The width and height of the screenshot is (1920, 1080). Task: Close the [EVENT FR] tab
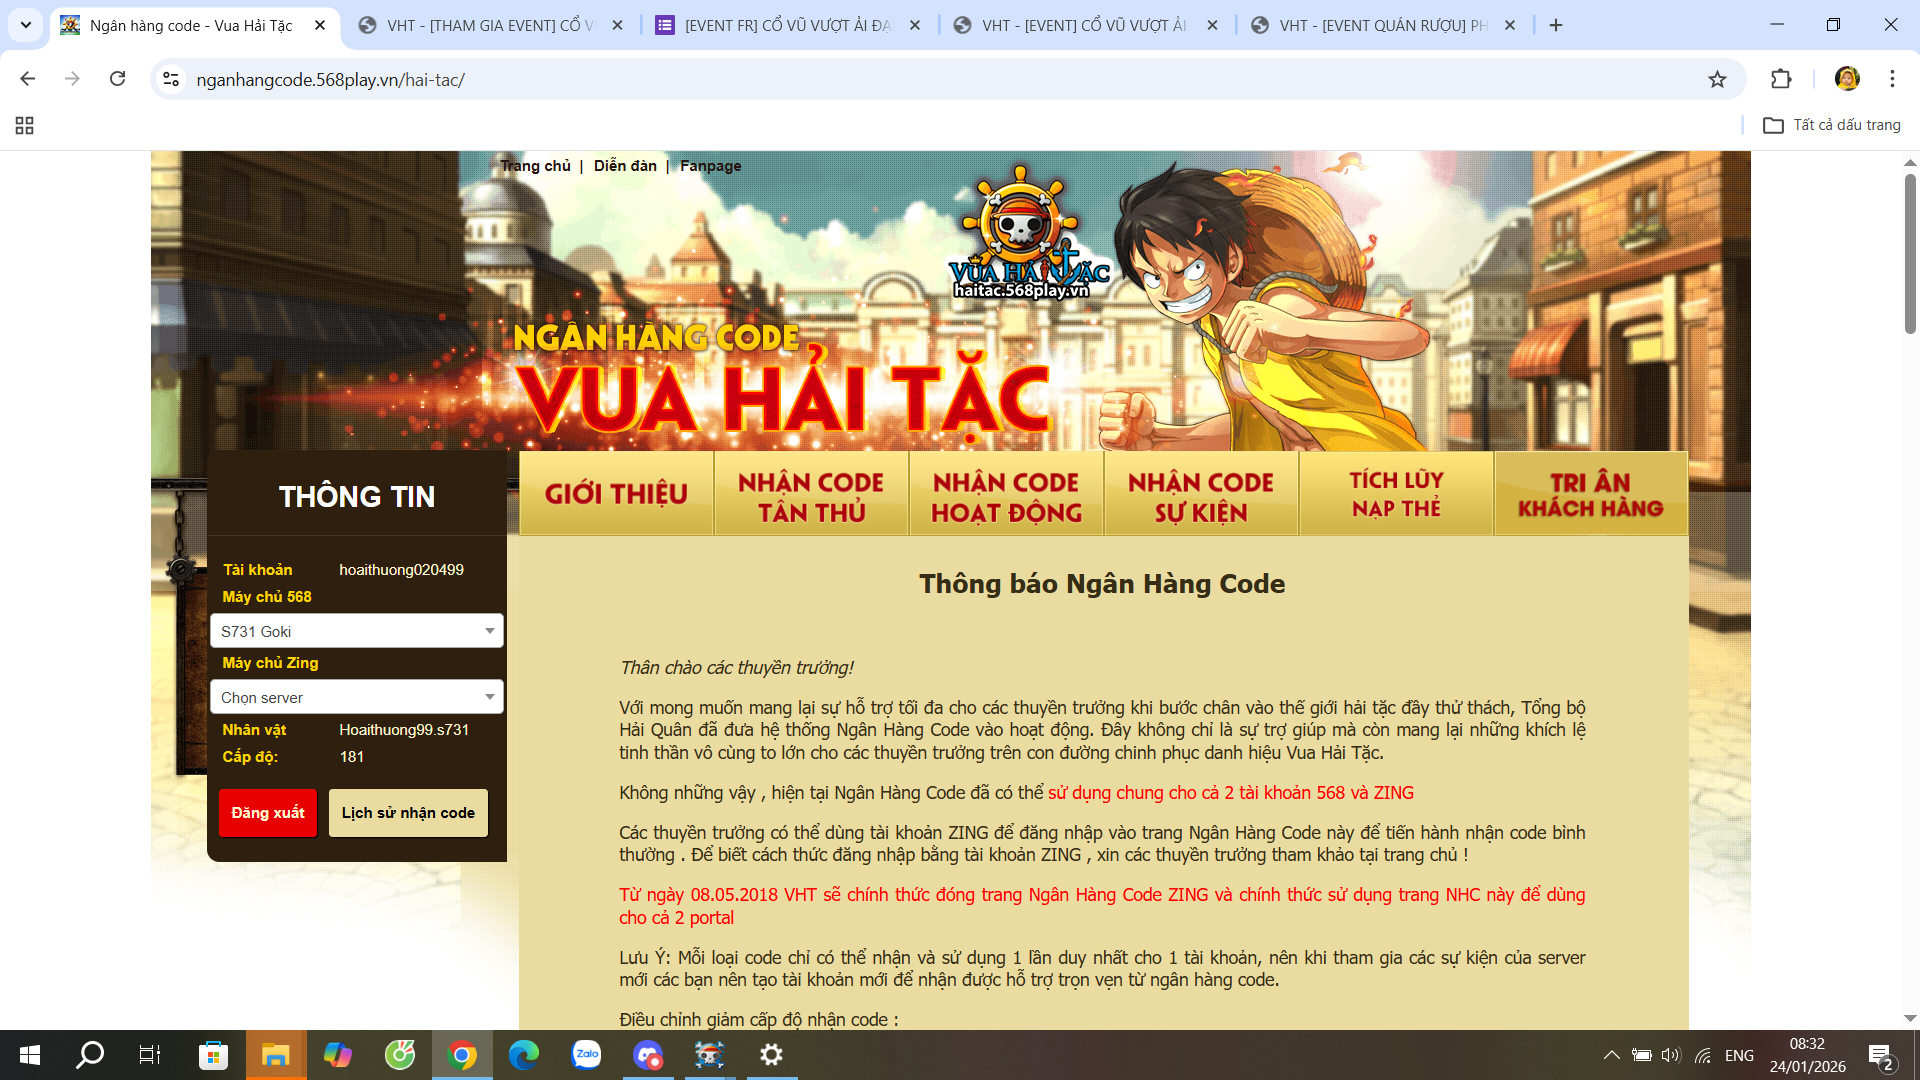click(x=915, y=25)
